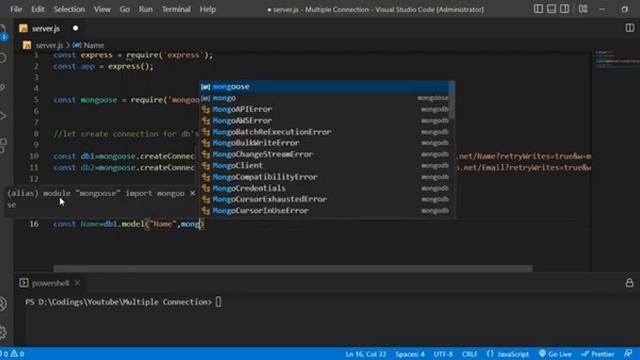Choose MongoBatchReExecutionError suggestion
640x360 pixels.
coord(324,132)
